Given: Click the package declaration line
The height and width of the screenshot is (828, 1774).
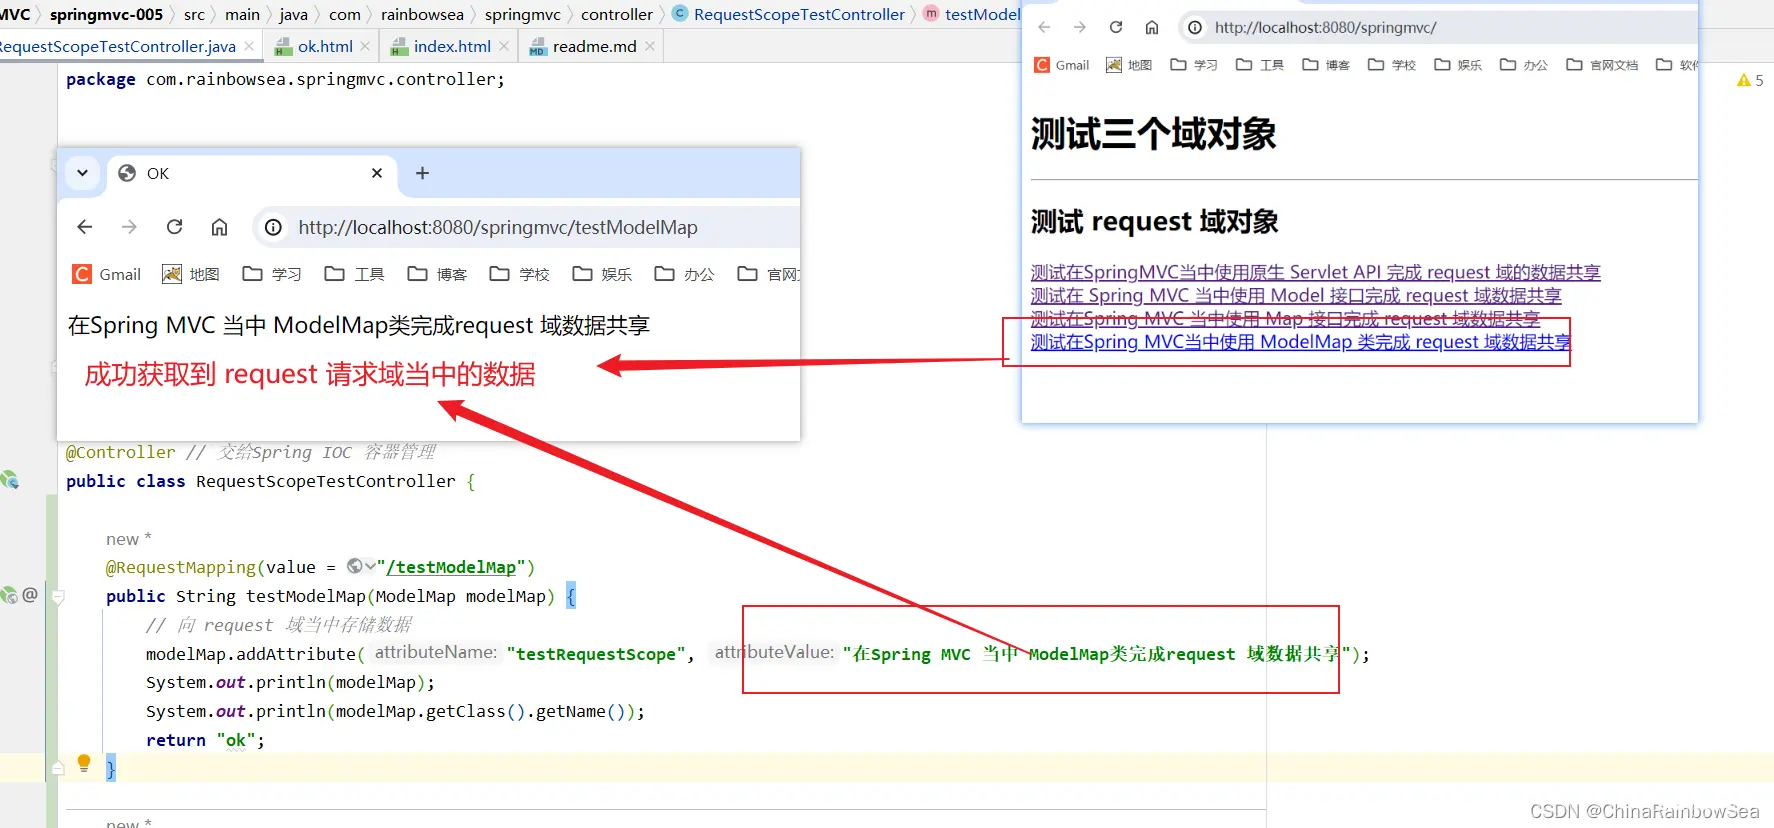Looking at the screenshot, I should tap(285, 79).
